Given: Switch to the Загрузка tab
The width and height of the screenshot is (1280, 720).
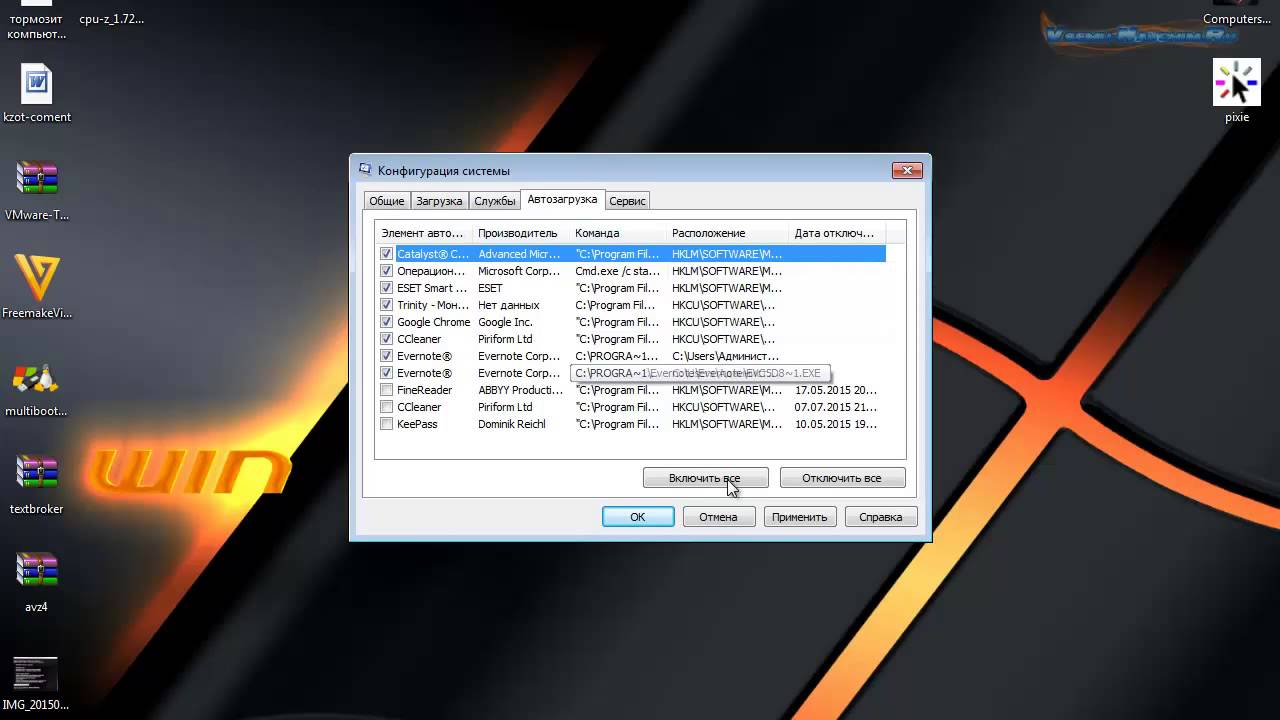Looking at the screenshot, I should point(439,201).
